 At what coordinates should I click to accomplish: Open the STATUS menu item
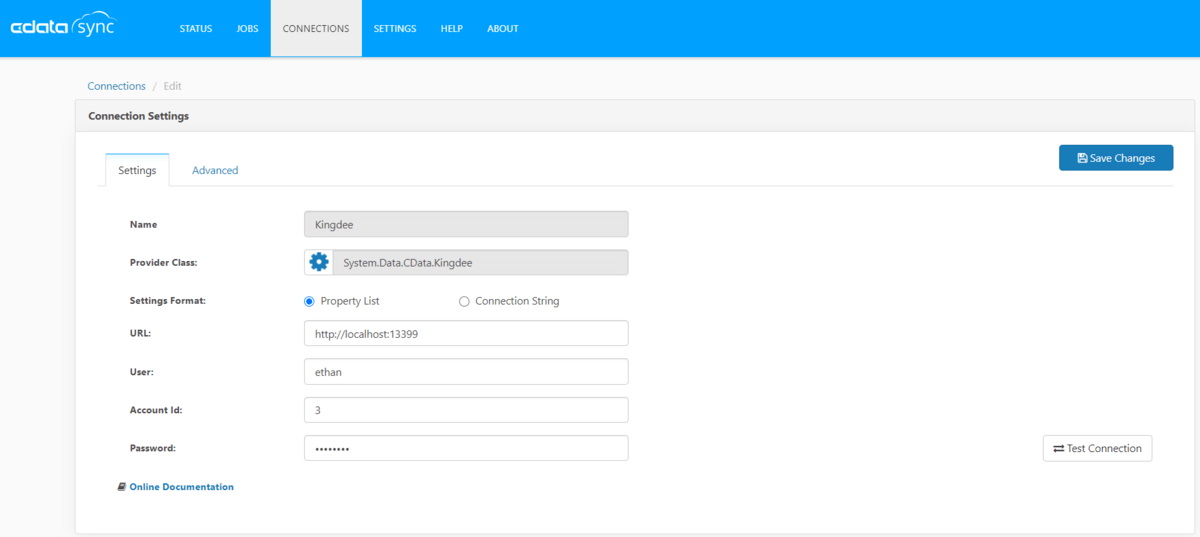(x=196, y=28)
